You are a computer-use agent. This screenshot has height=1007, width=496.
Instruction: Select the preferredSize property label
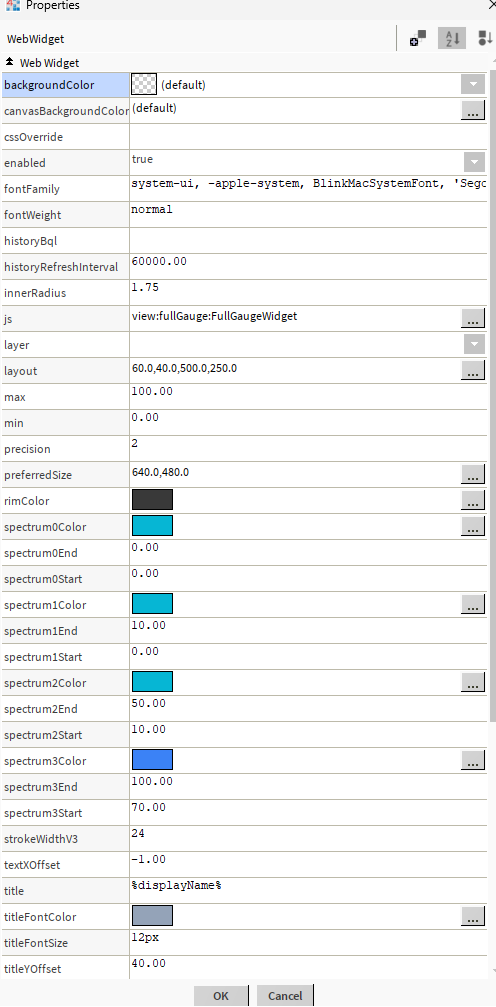click(38, 475)
